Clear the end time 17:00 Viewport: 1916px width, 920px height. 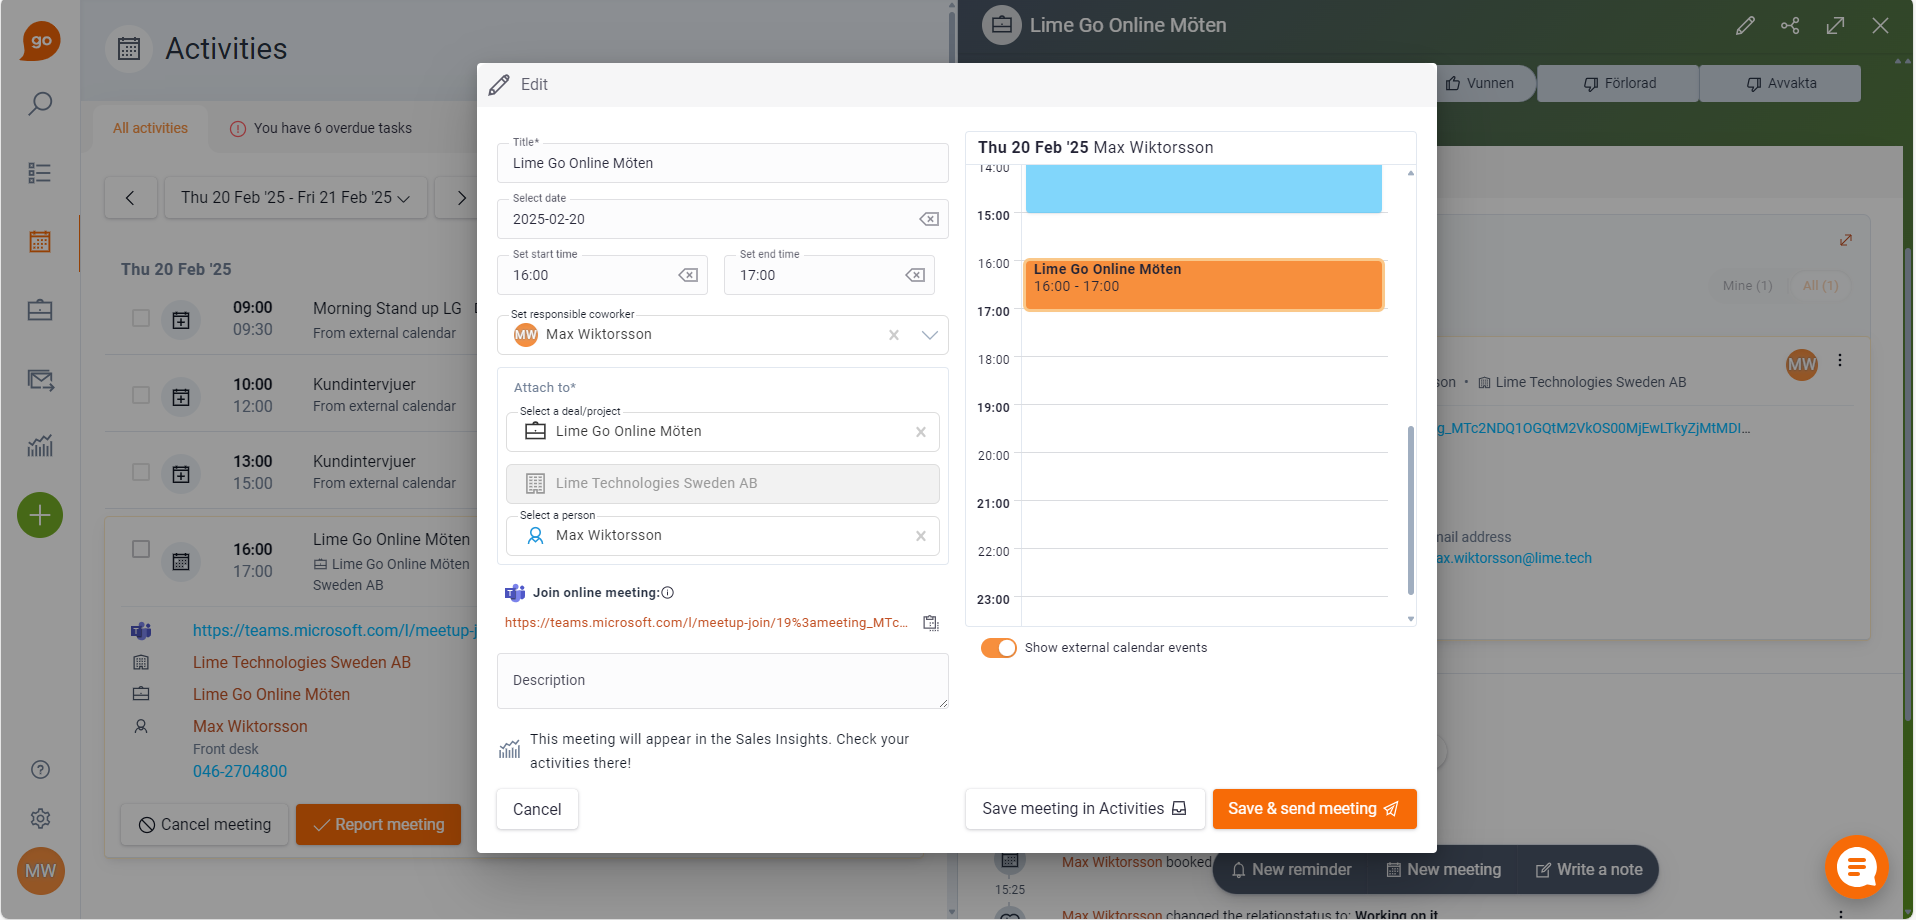pos(915,275)
